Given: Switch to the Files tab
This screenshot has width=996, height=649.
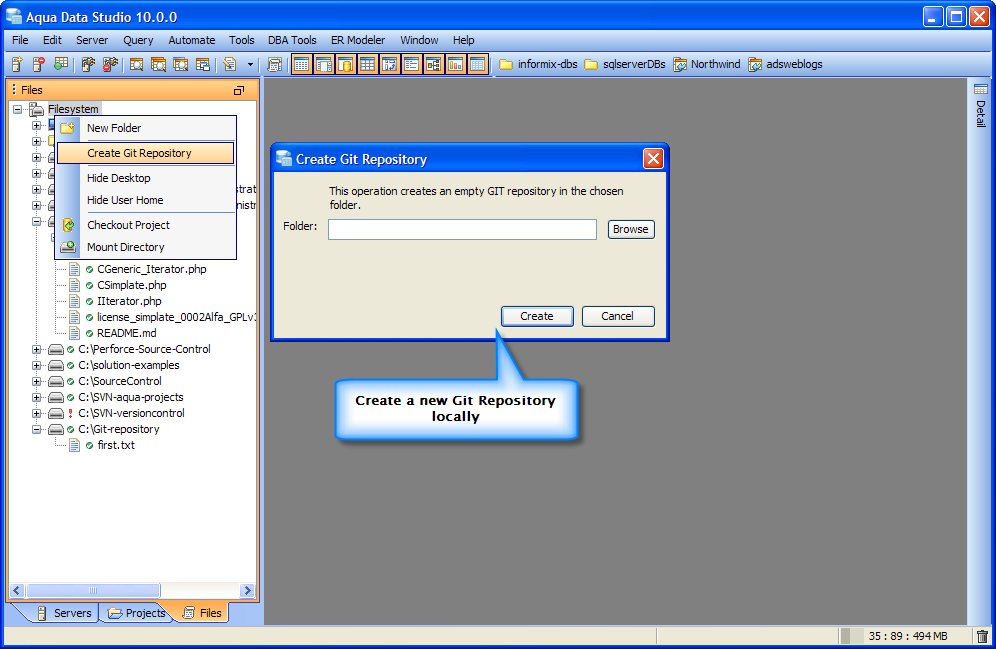Looking at the screenshot, I should pyautogui.click(x=203, y=613).
